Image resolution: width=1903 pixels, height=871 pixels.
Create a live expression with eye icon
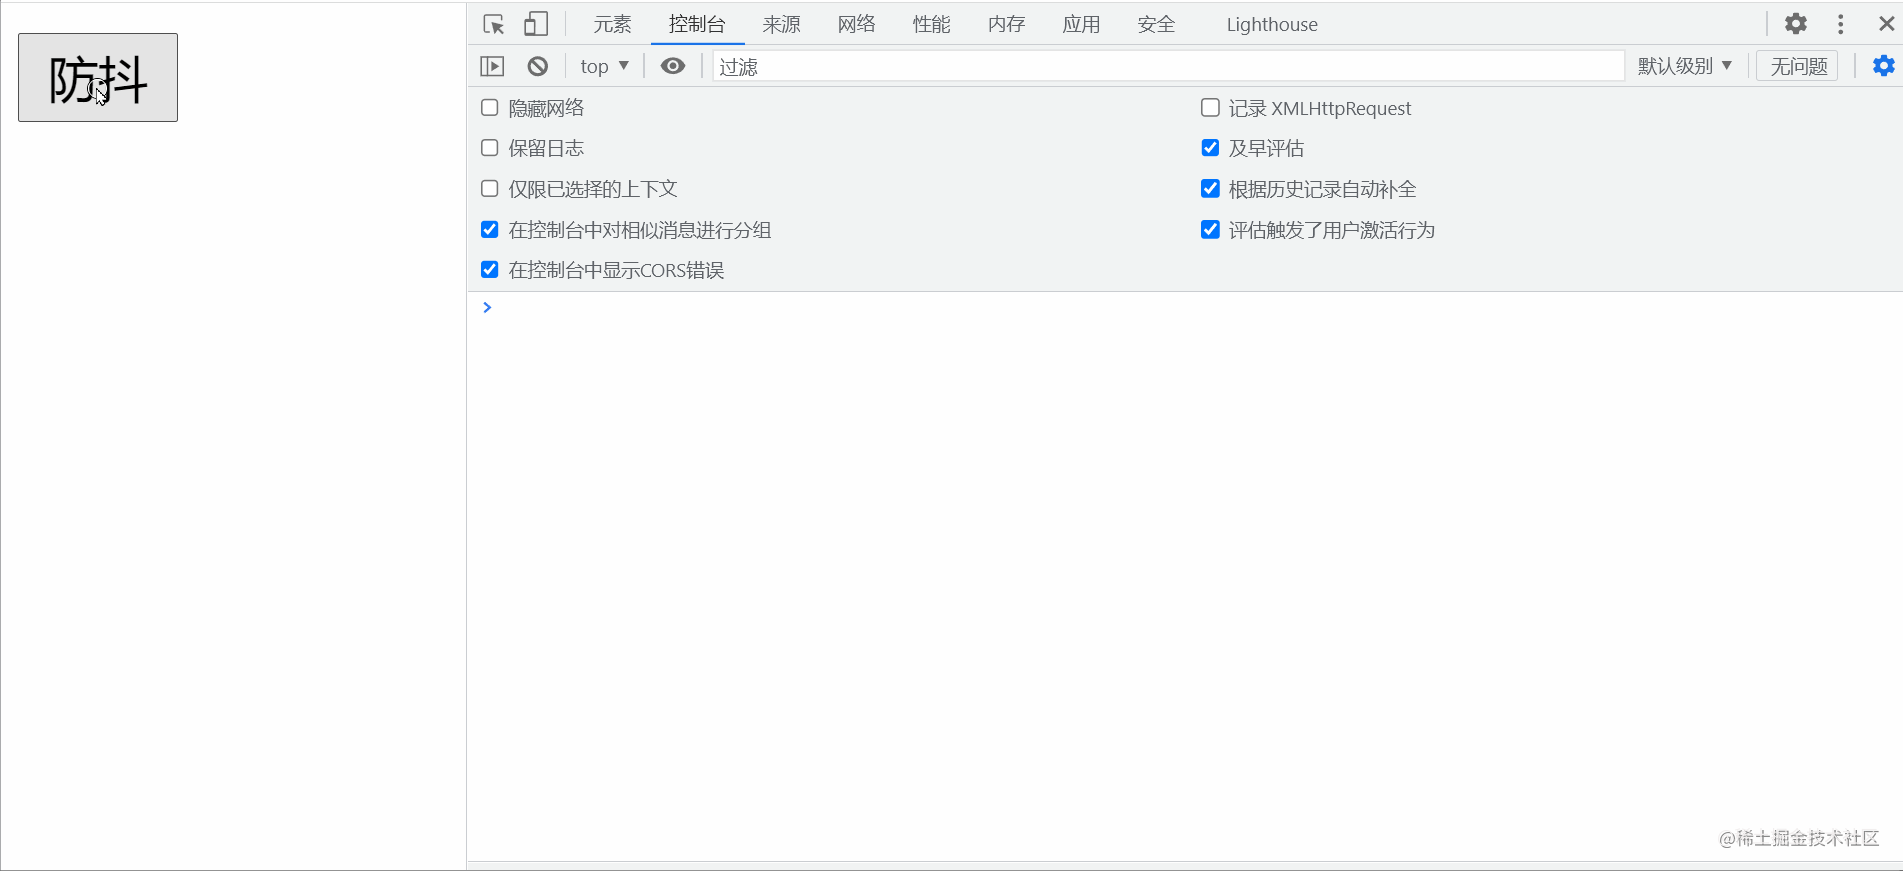tap(673, 66)
